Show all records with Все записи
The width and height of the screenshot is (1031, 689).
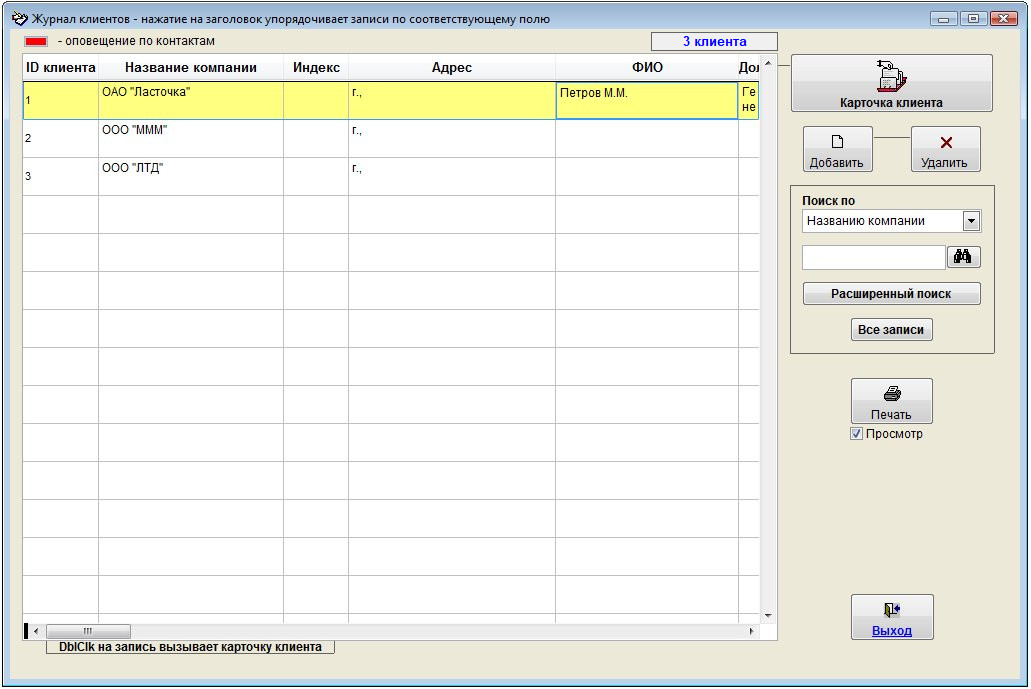(891, 330)
